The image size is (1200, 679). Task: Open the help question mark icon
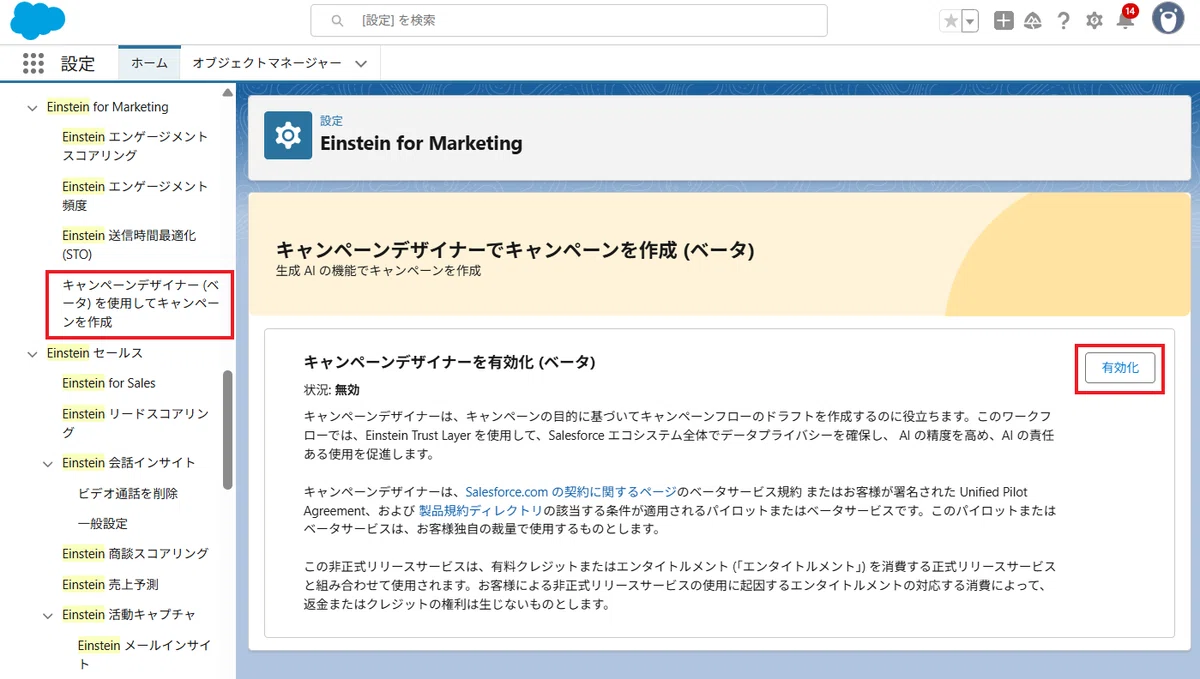click(1064, 21)
